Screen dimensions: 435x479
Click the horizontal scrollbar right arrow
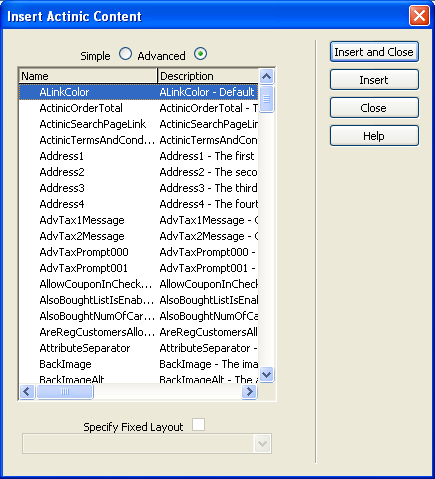pyautogui.click(x=249, y=391)
